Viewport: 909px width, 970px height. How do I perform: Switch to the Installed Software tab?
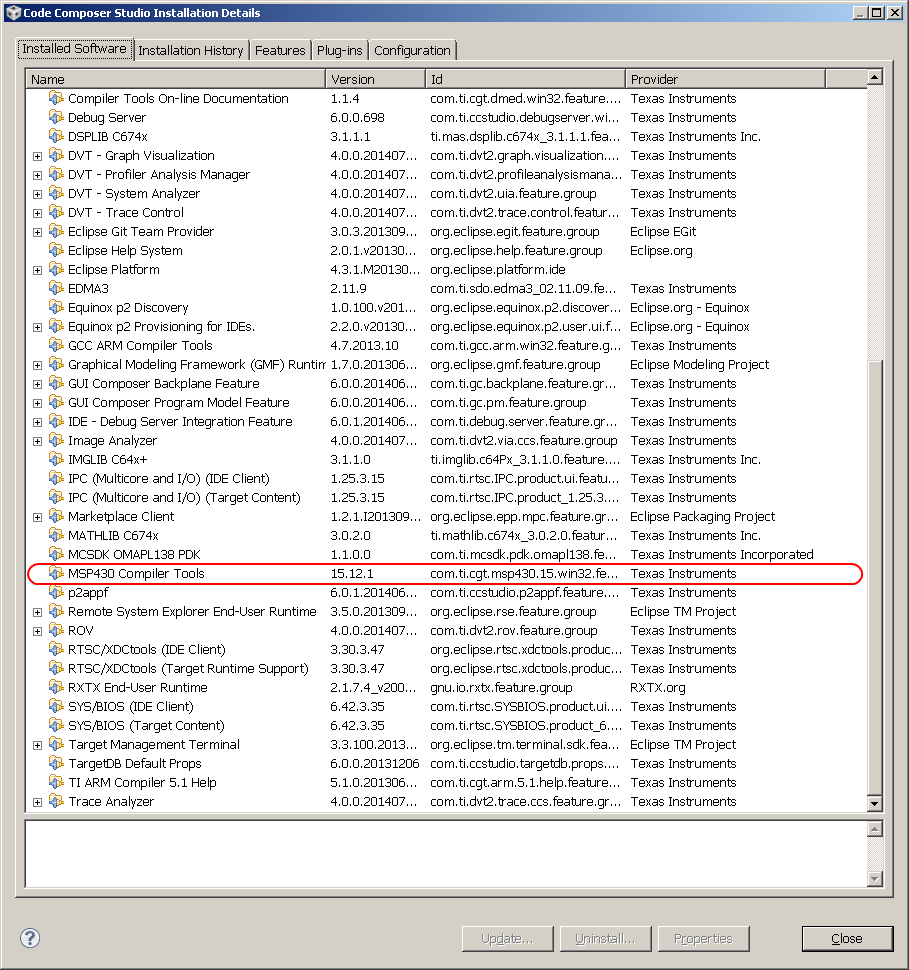[74, 49]
